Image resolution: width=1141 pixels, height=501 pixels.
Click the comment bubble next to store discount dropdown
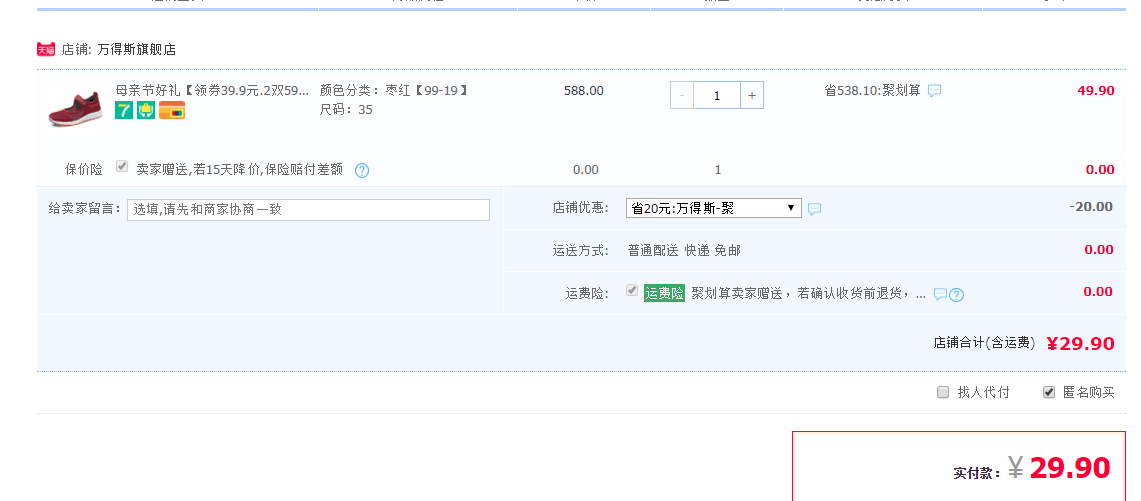point(814,209)
